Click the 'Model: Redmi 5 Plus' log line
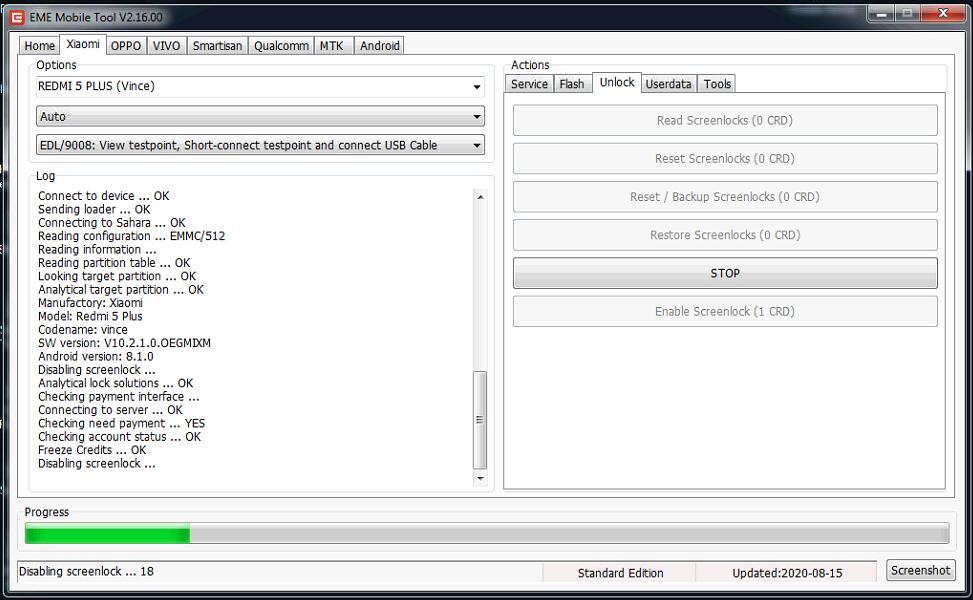The height and width of the screenshot is (600, 973). [90, 316]
